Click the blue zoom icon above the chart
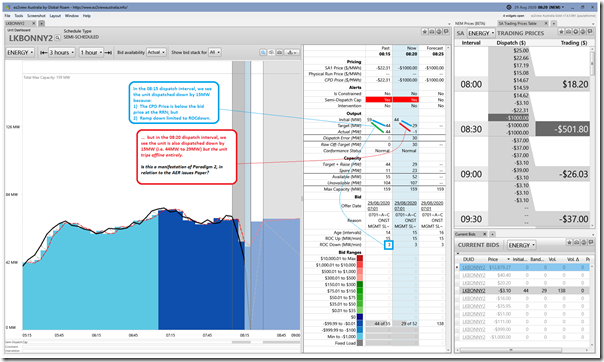604x362 pixels. click(x=263, y=52)
